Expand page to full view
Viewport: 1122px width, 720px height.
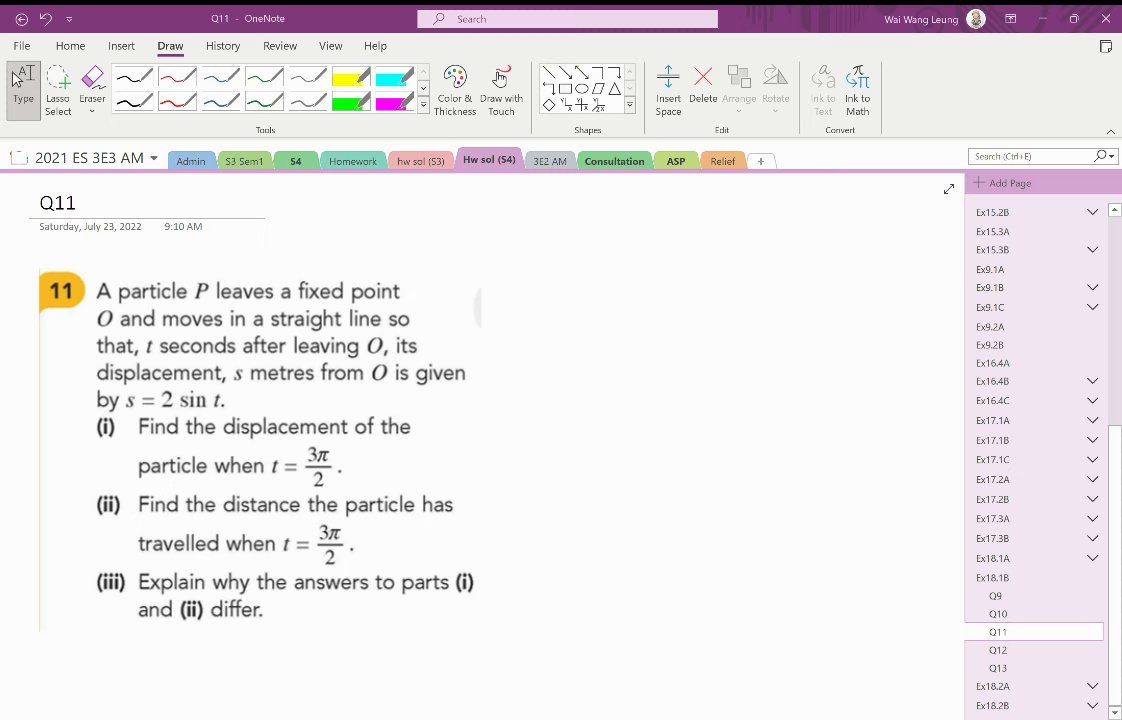949,189
